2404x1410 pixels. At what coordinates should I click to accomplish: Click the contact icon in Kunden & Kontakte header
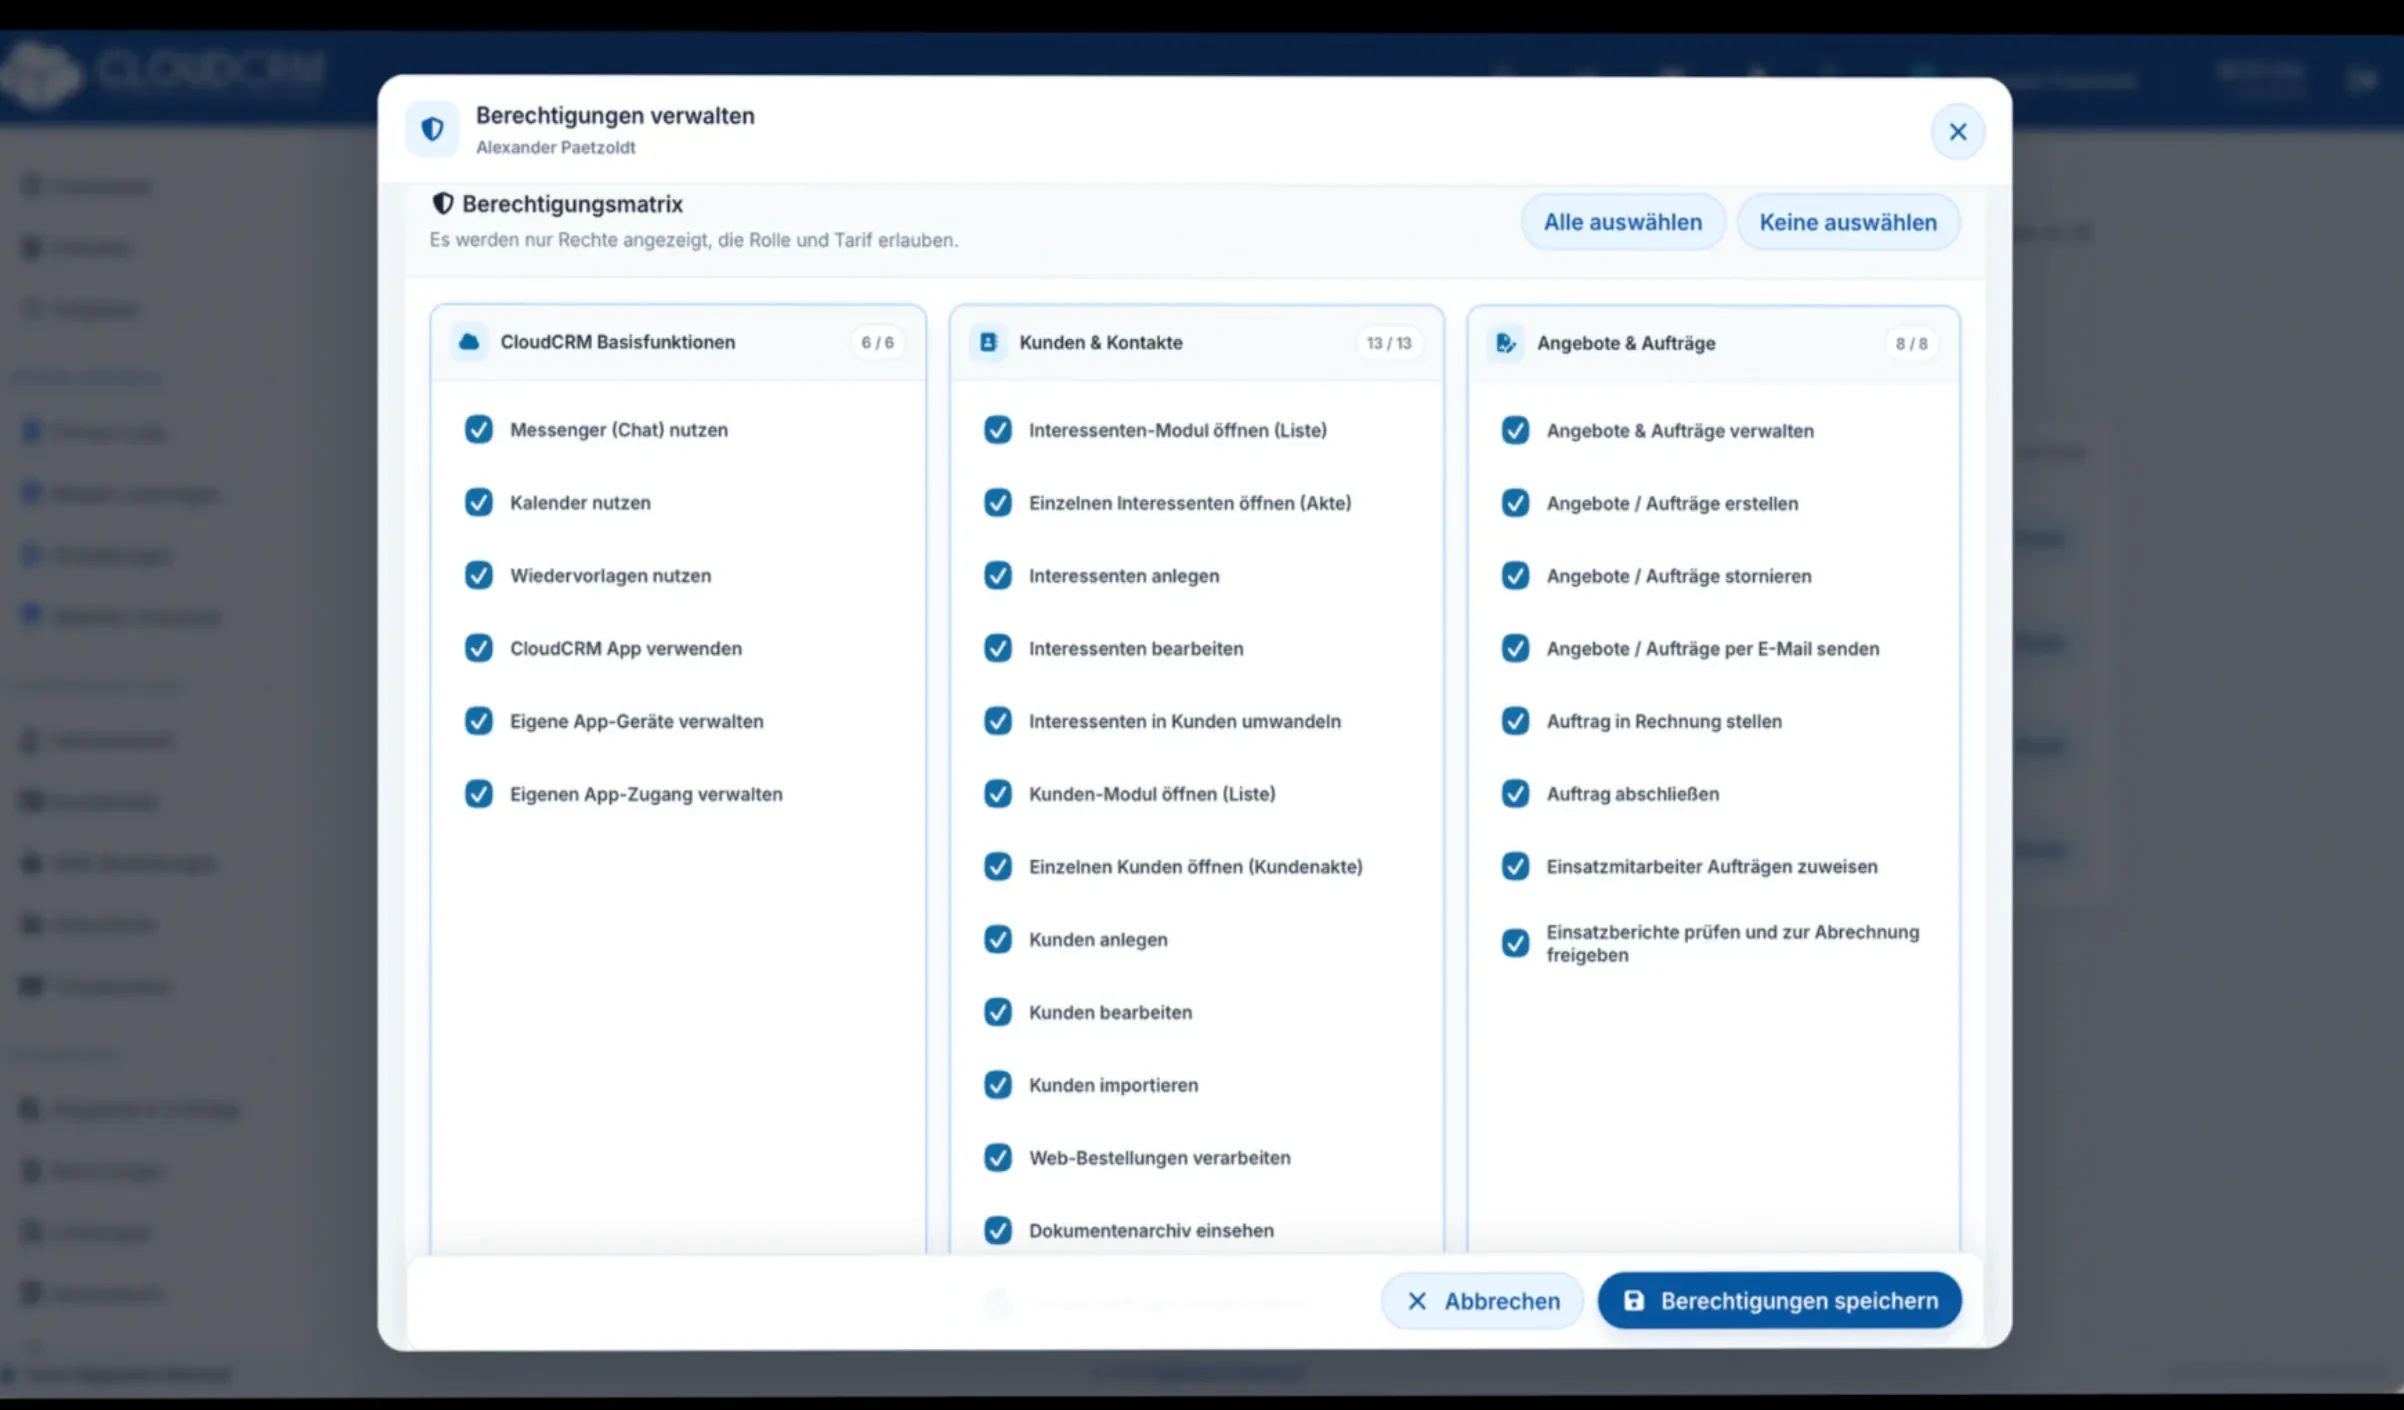988,343
